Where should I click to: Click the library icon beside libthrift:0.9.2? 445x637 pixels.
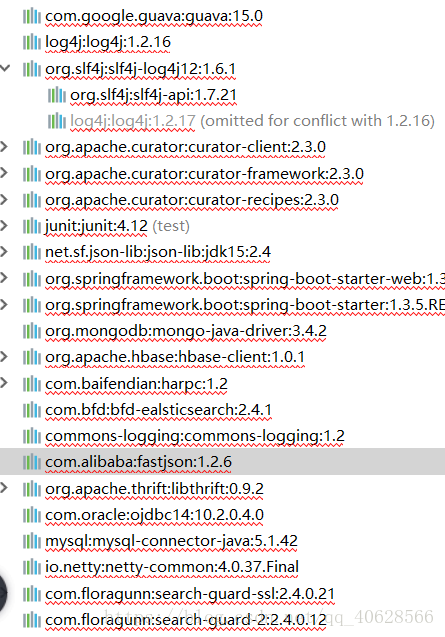tap(32, 488)
